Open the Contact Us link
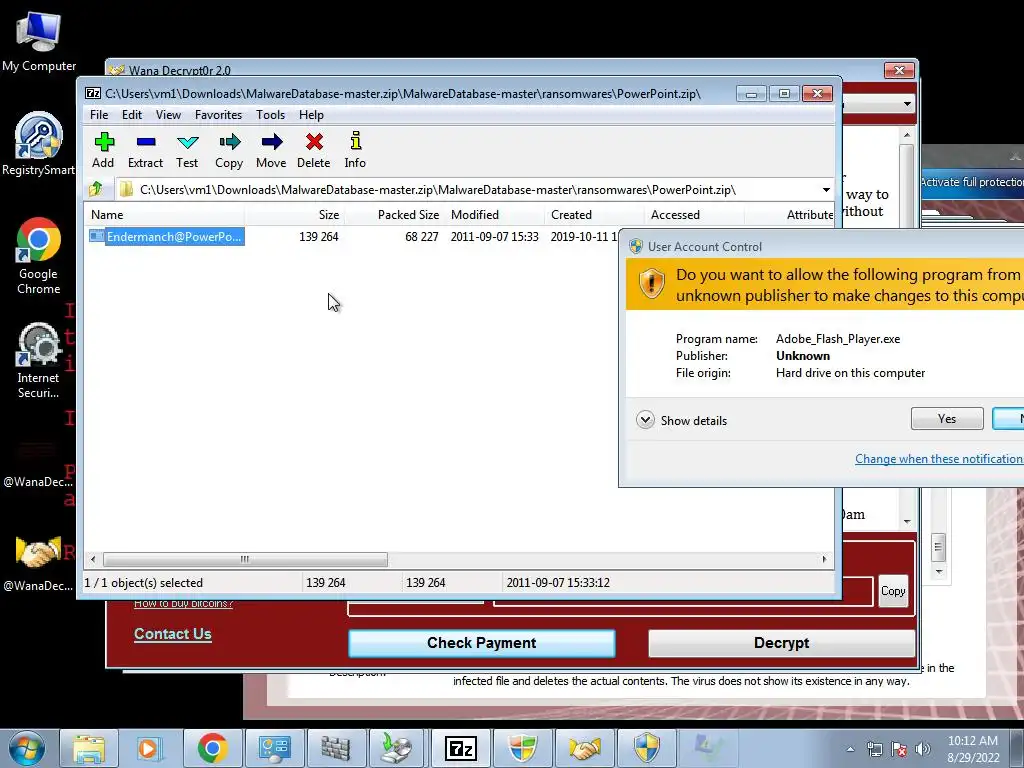 pos(172,634)
